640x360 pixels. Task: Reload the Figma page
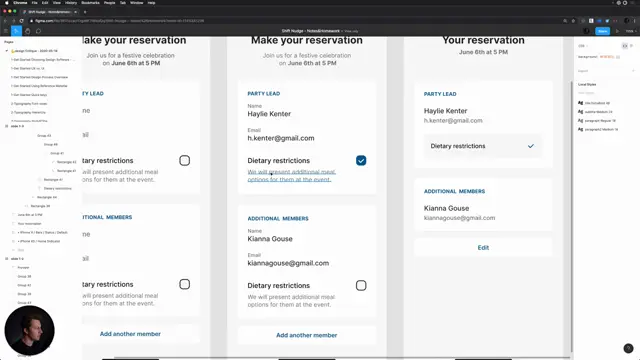pyautogui.click(x=22, y=21)
